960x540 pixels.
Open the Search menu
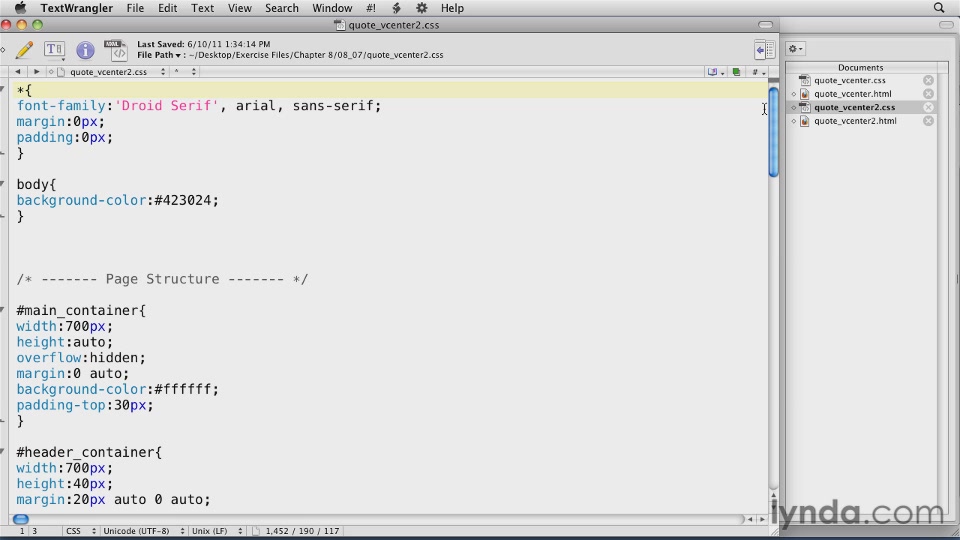pyautogui.click(x=282, y=8)
